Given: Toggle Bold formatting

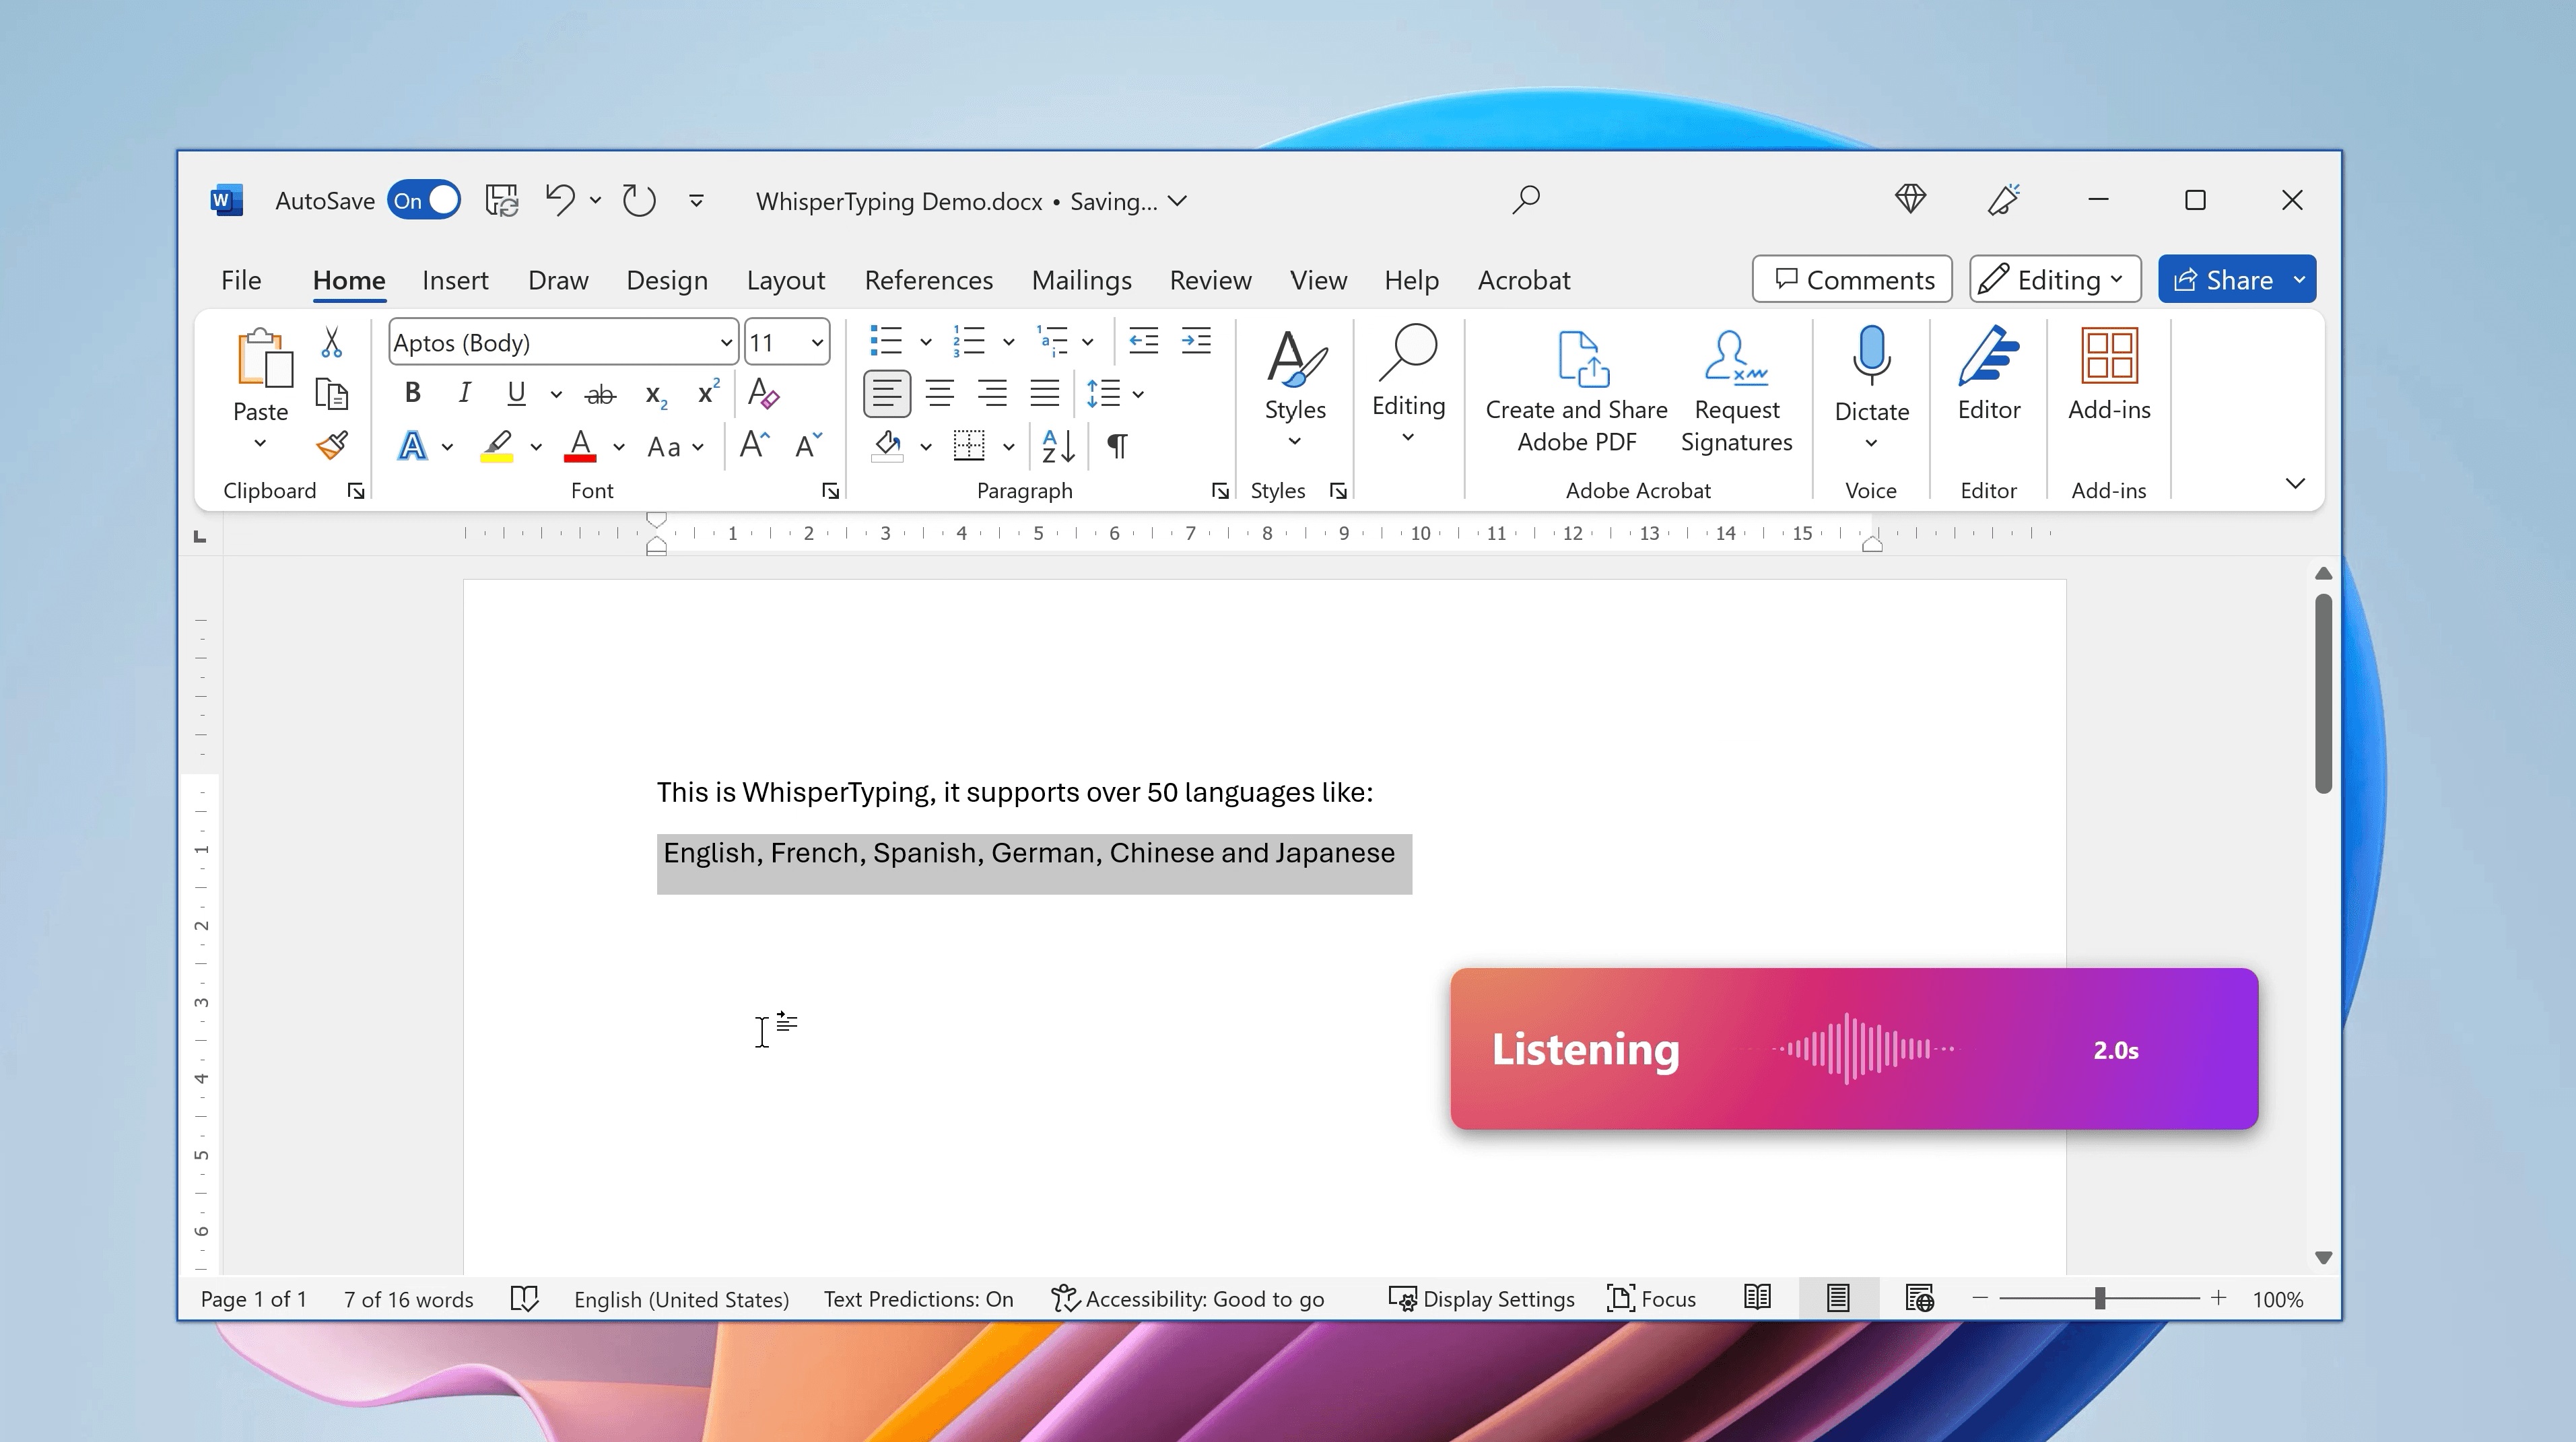Looking at the screenshot, I should 412,394.
